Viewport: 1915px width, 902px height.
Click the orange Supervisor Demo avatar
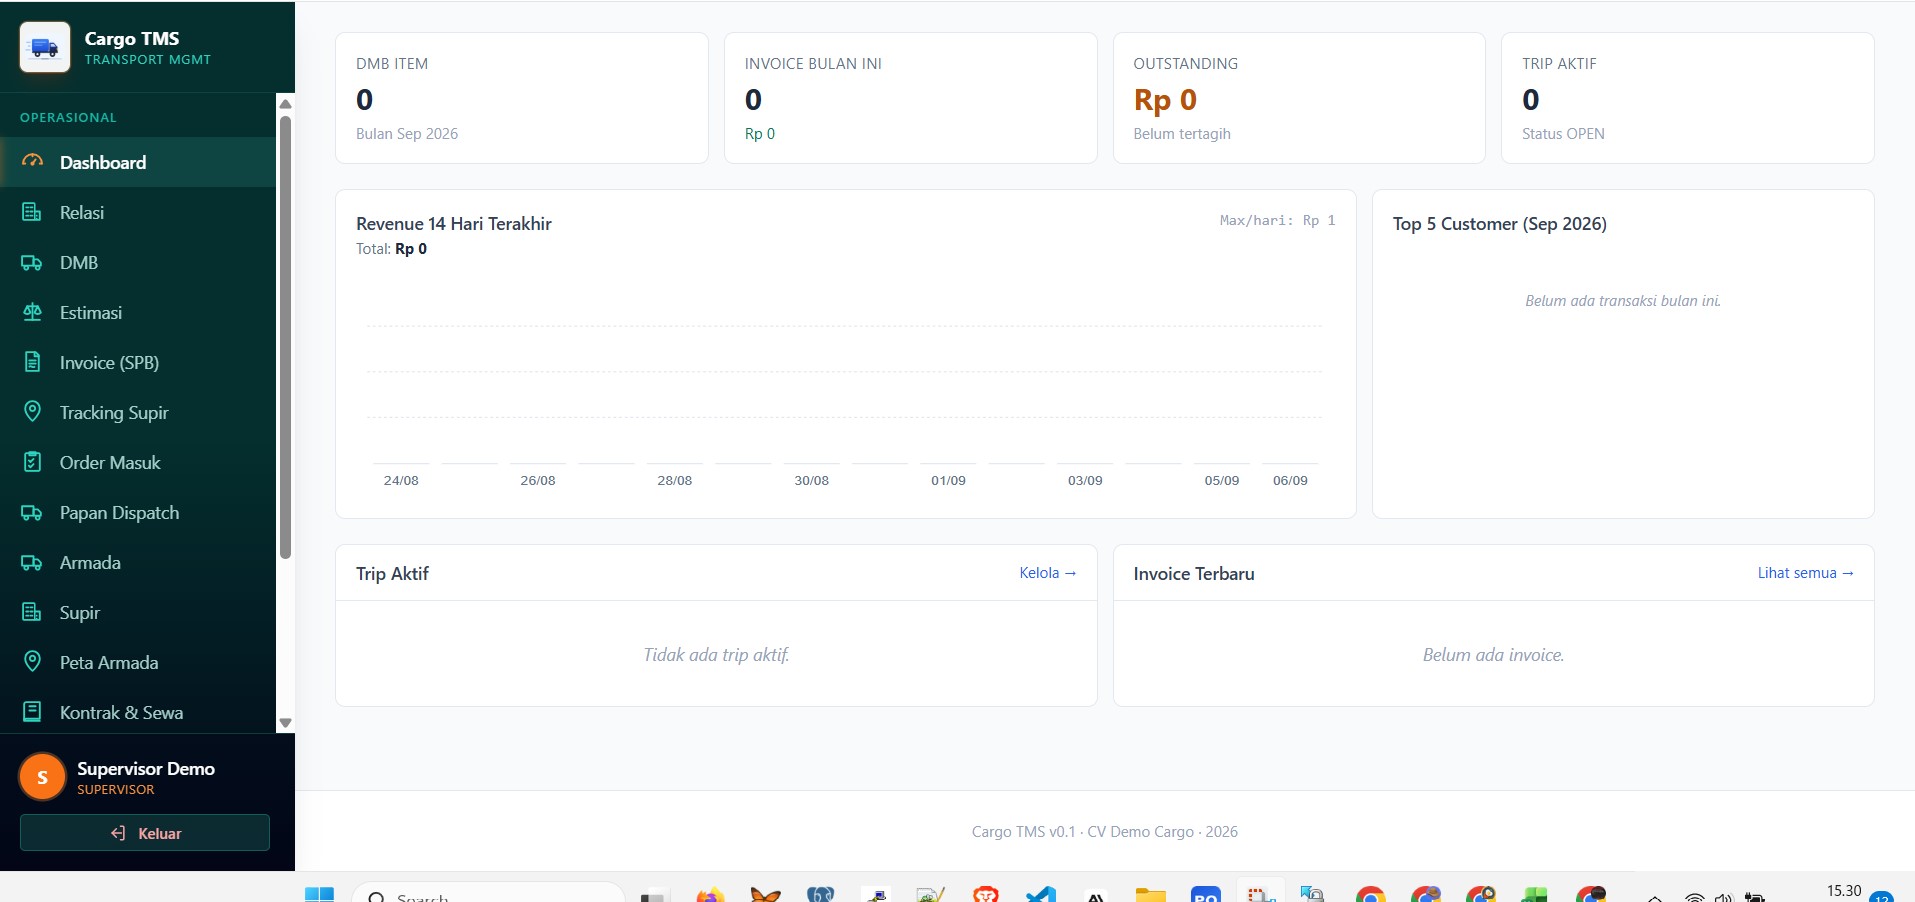pyautogui.click(x=42, y=777)
